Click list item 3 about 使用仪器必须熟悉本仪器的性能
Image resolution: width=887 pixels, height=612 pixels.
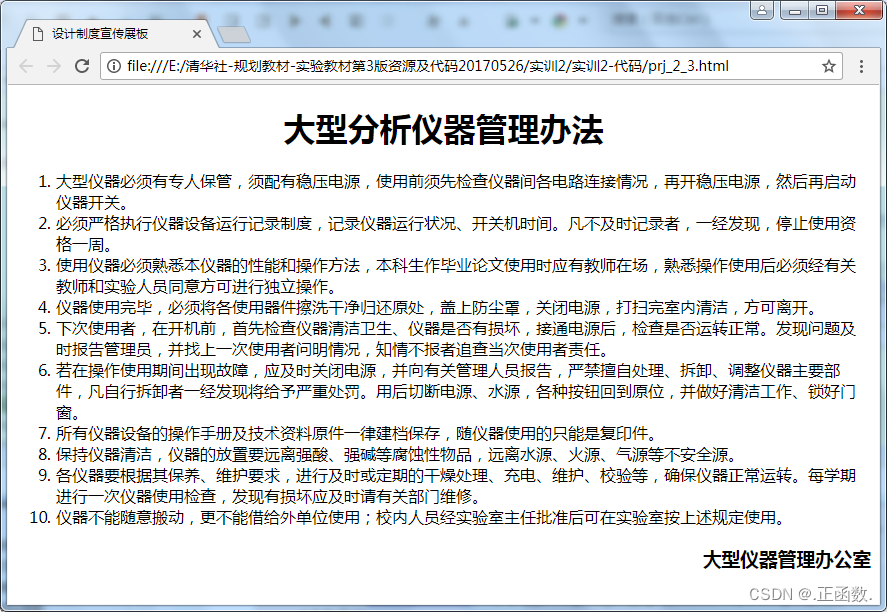(x=455, y=275)
